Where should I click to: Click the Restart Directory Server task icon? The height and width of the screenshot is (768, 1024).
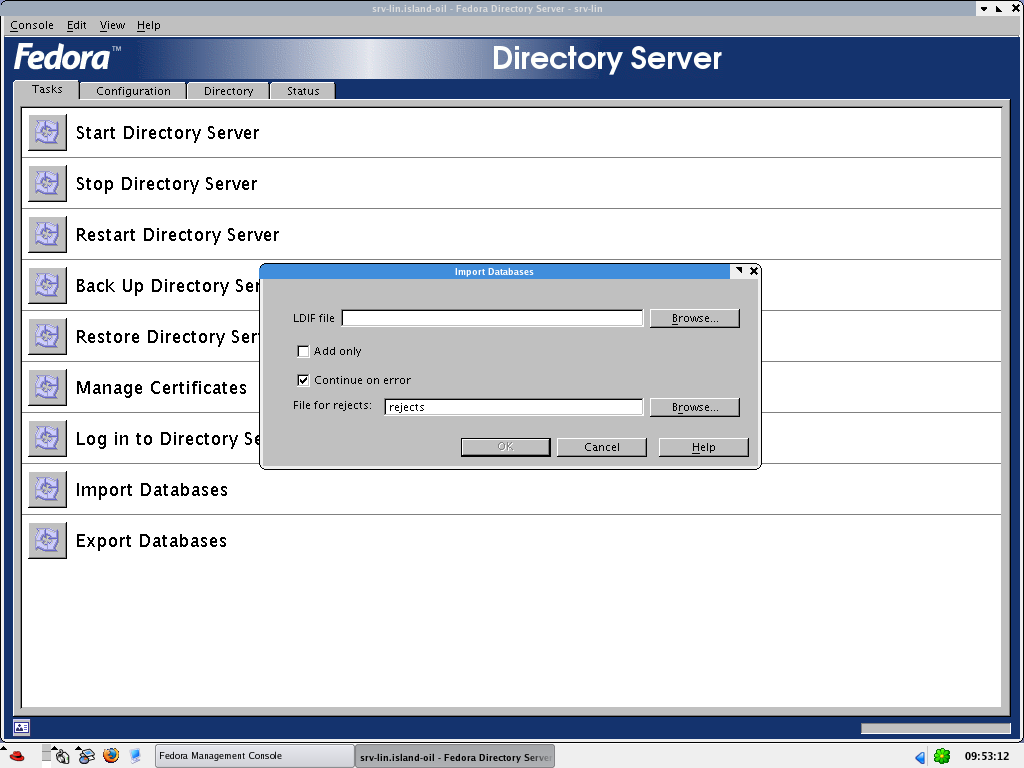(x=48, y=234)
